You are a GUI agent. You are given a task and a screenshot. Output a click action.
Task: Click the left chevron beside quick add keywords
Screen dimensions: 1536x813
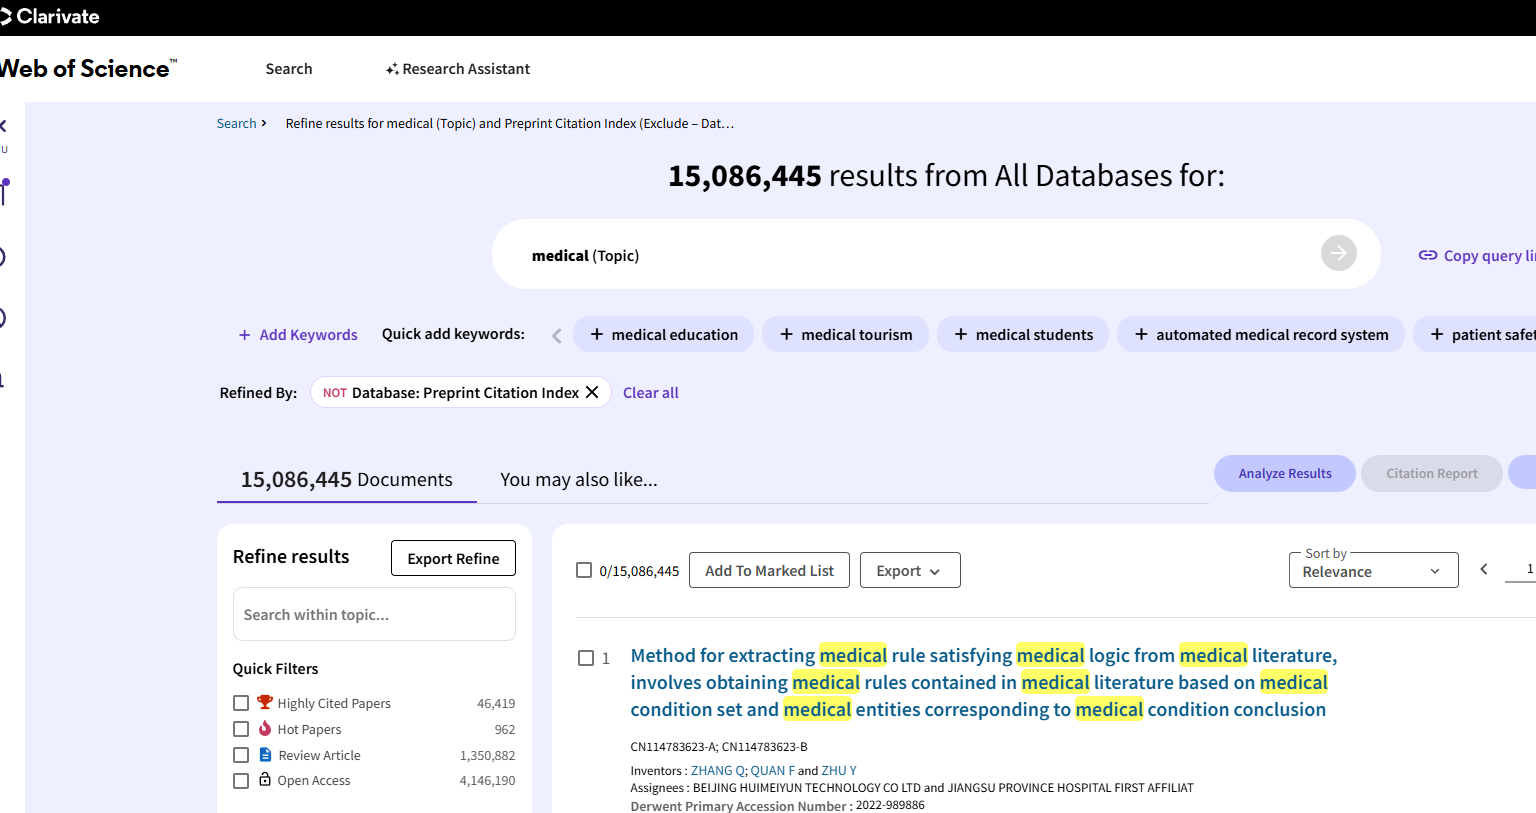click(x=556, y=336)
